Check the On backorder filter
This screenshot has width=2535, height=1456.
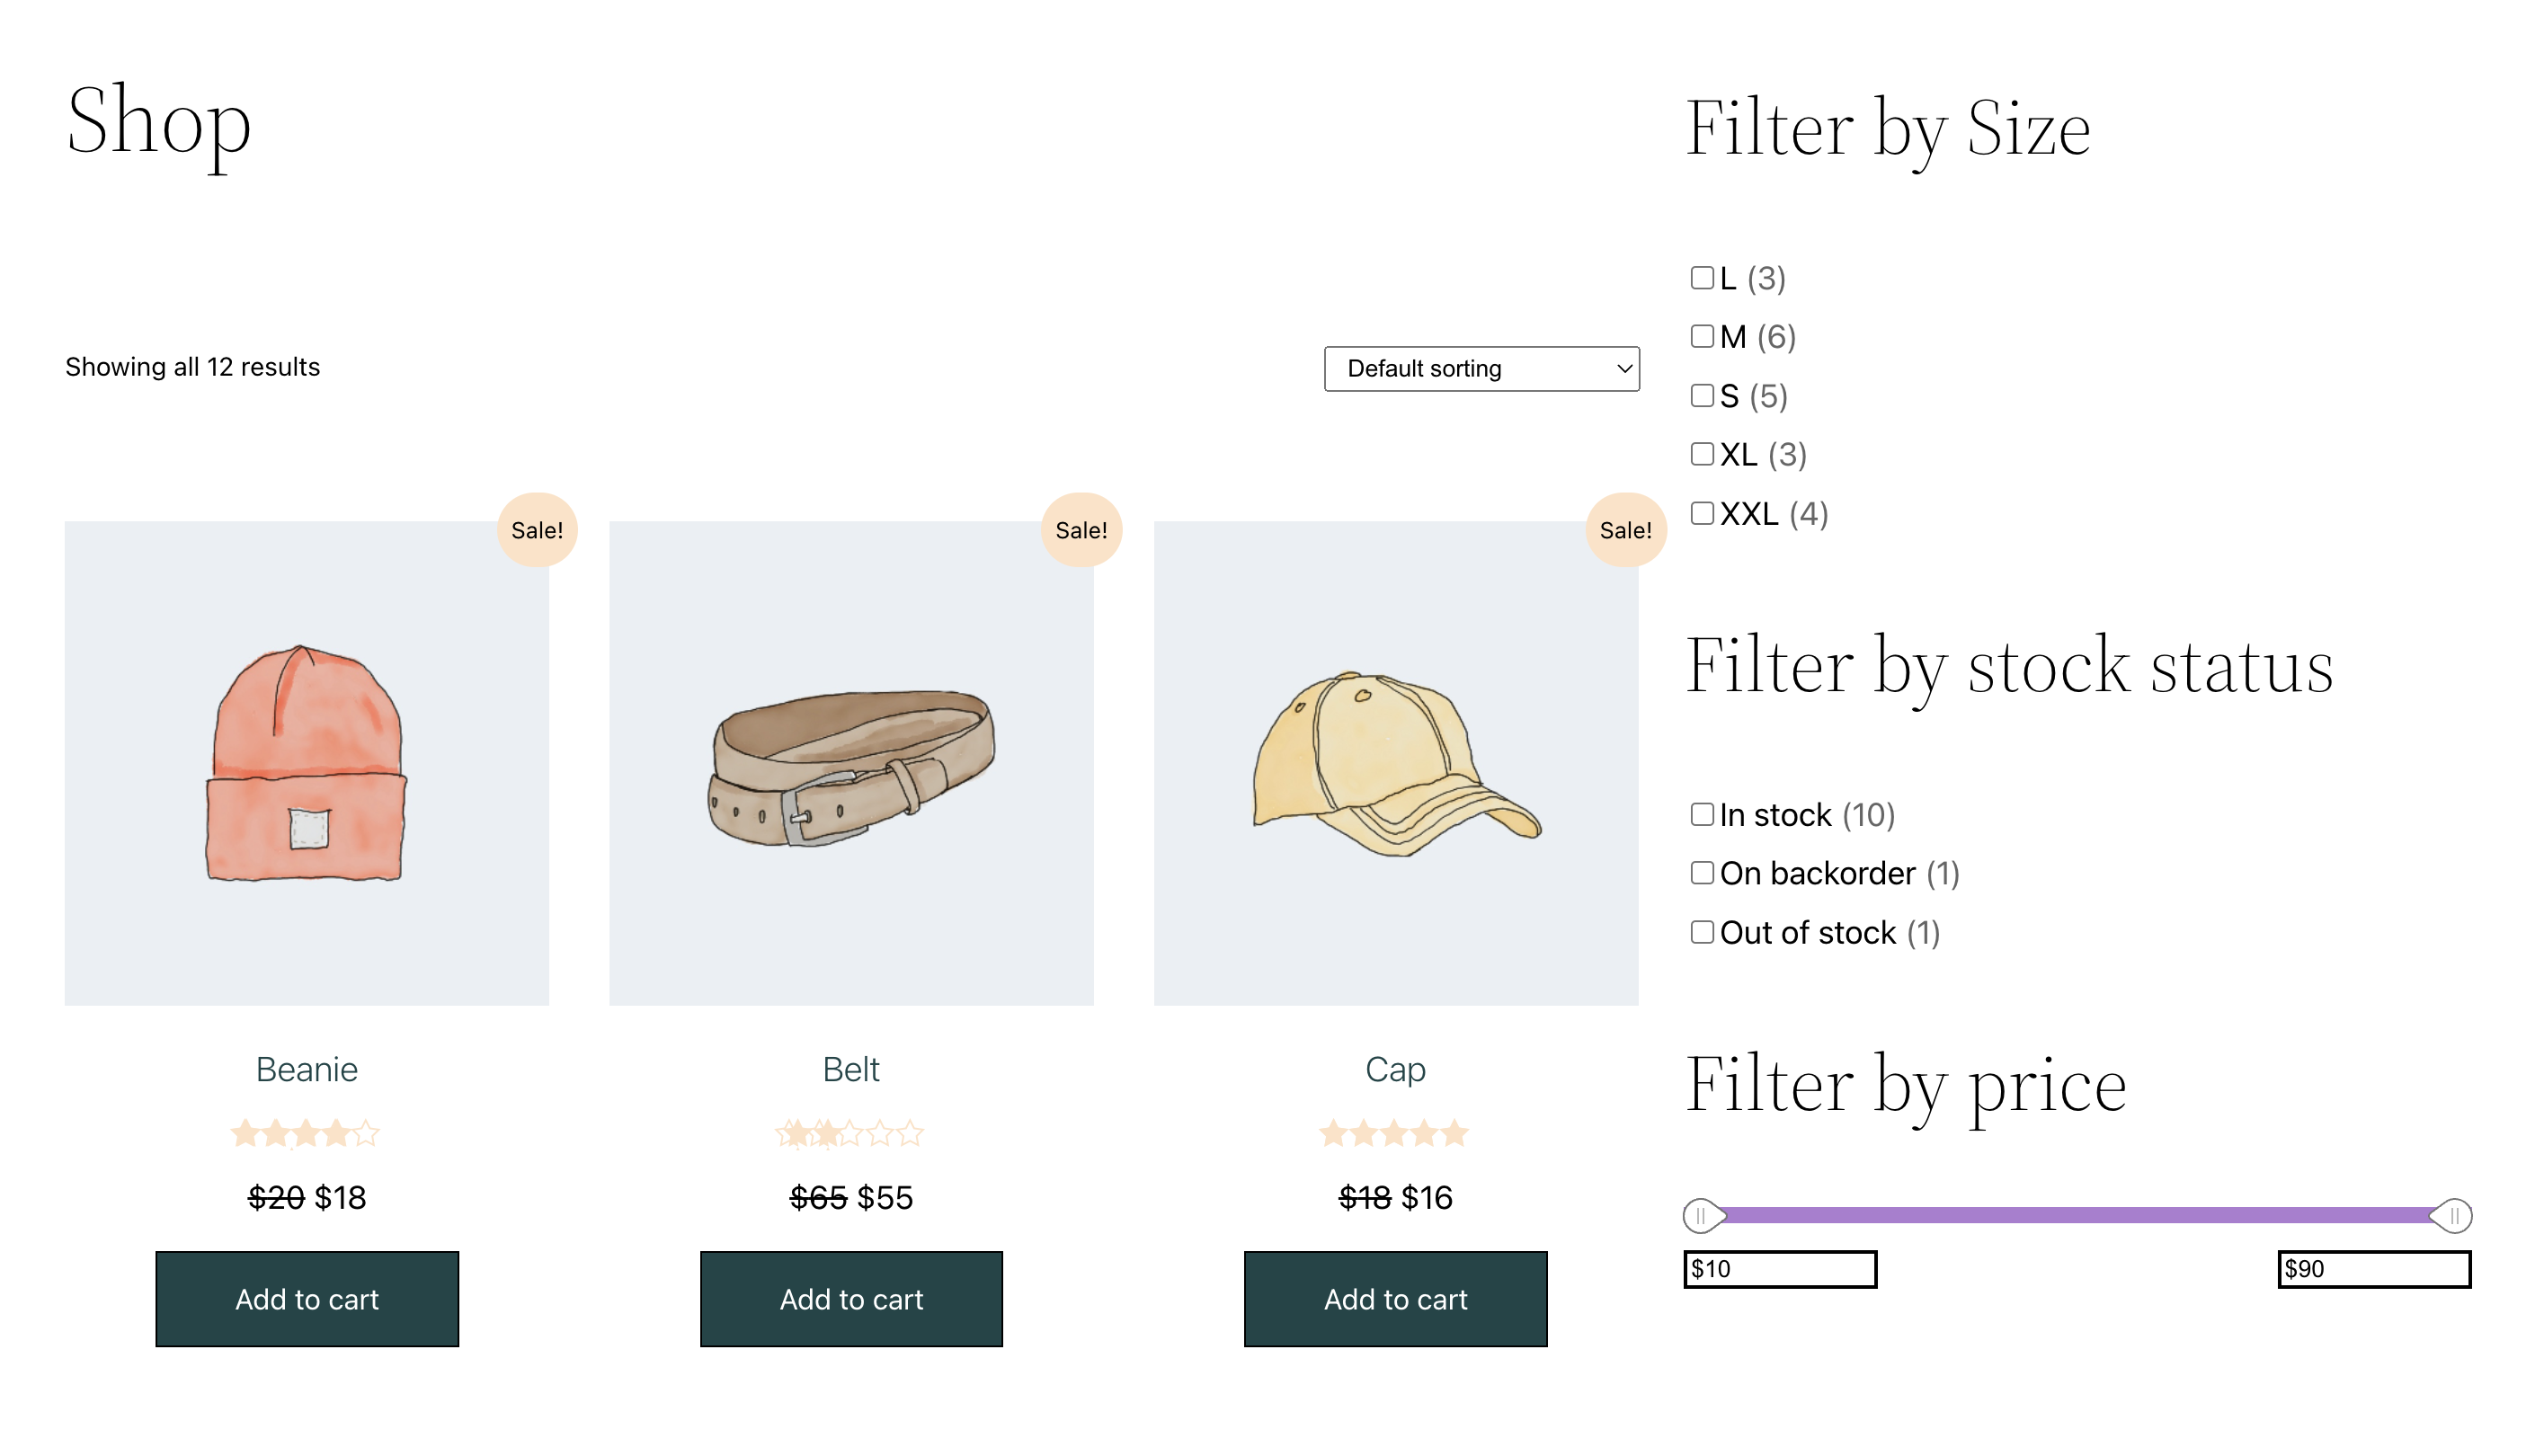click(x=1701, y=873)
